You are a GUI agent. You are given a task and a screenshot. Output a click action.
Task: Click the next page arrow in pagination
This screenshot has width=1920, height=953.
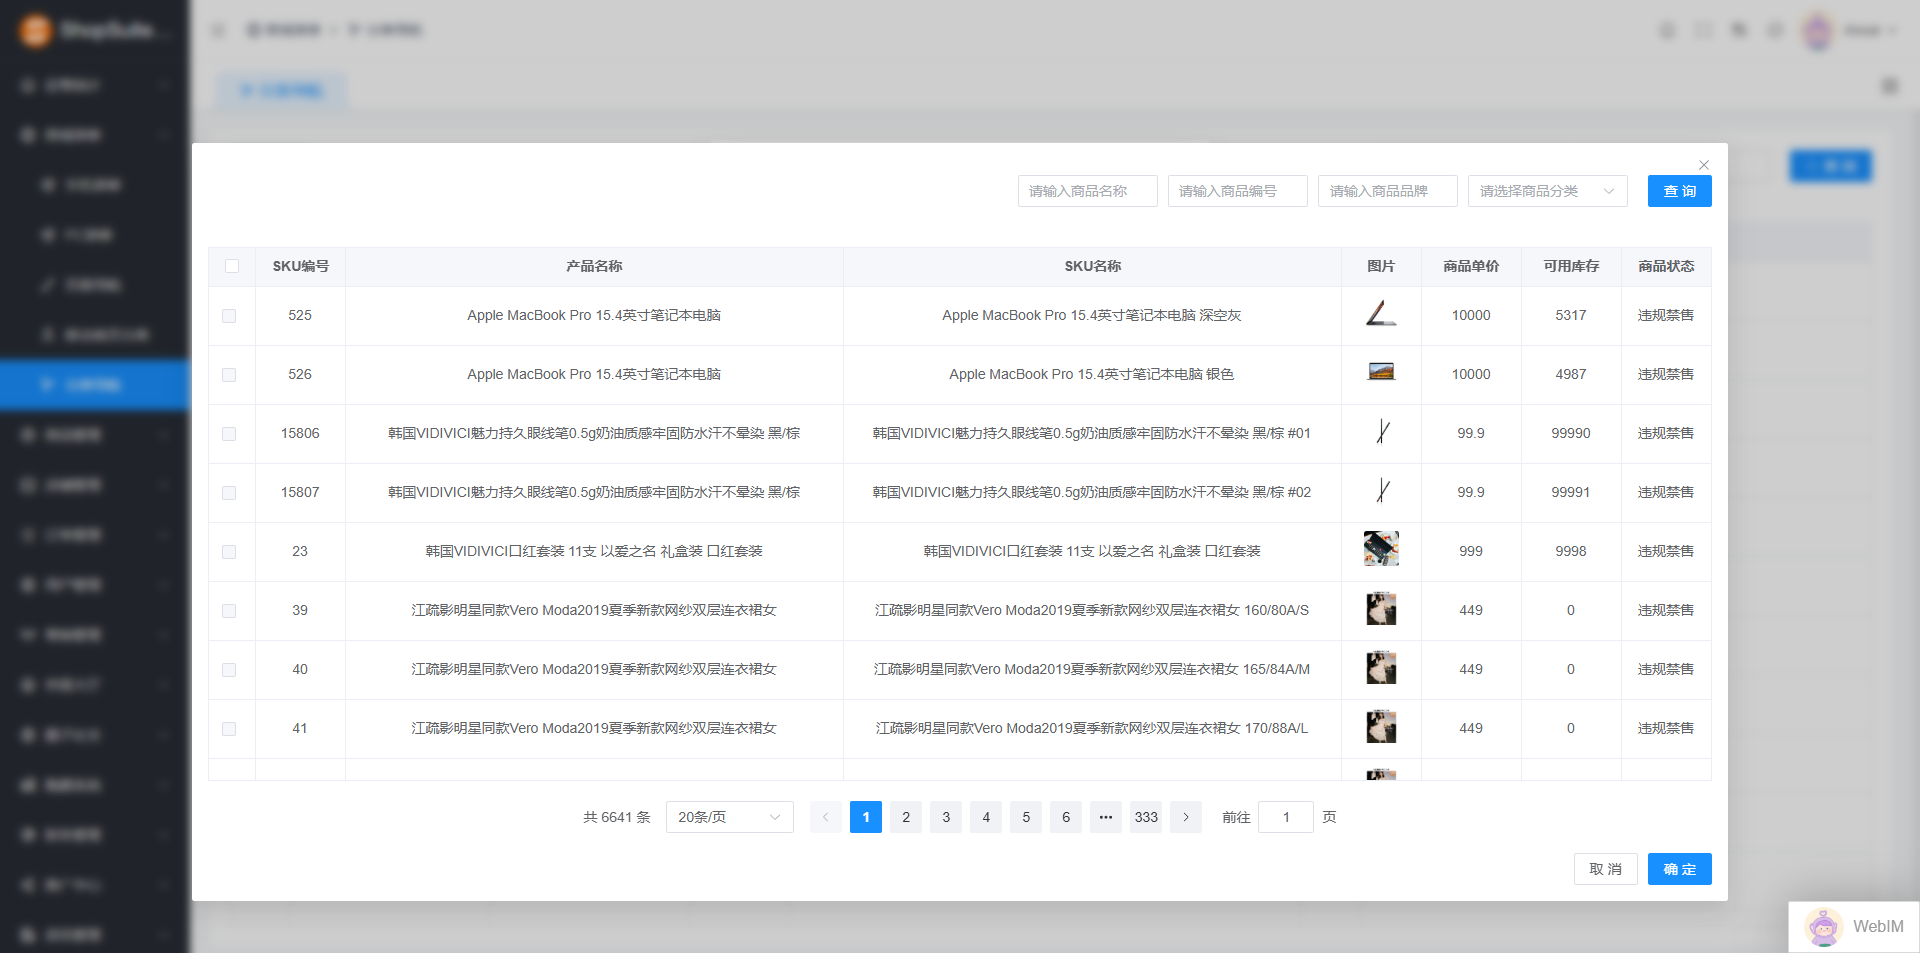point(1186,817)
